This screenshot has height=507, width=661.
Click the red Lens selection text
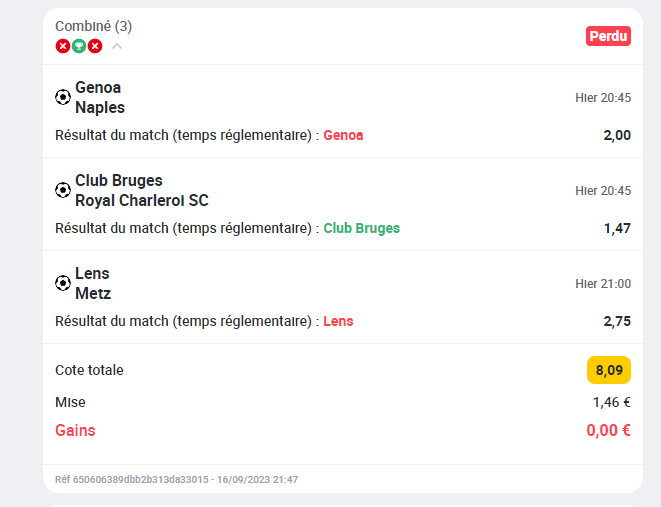pyautogui.click(x=338, y=321)
